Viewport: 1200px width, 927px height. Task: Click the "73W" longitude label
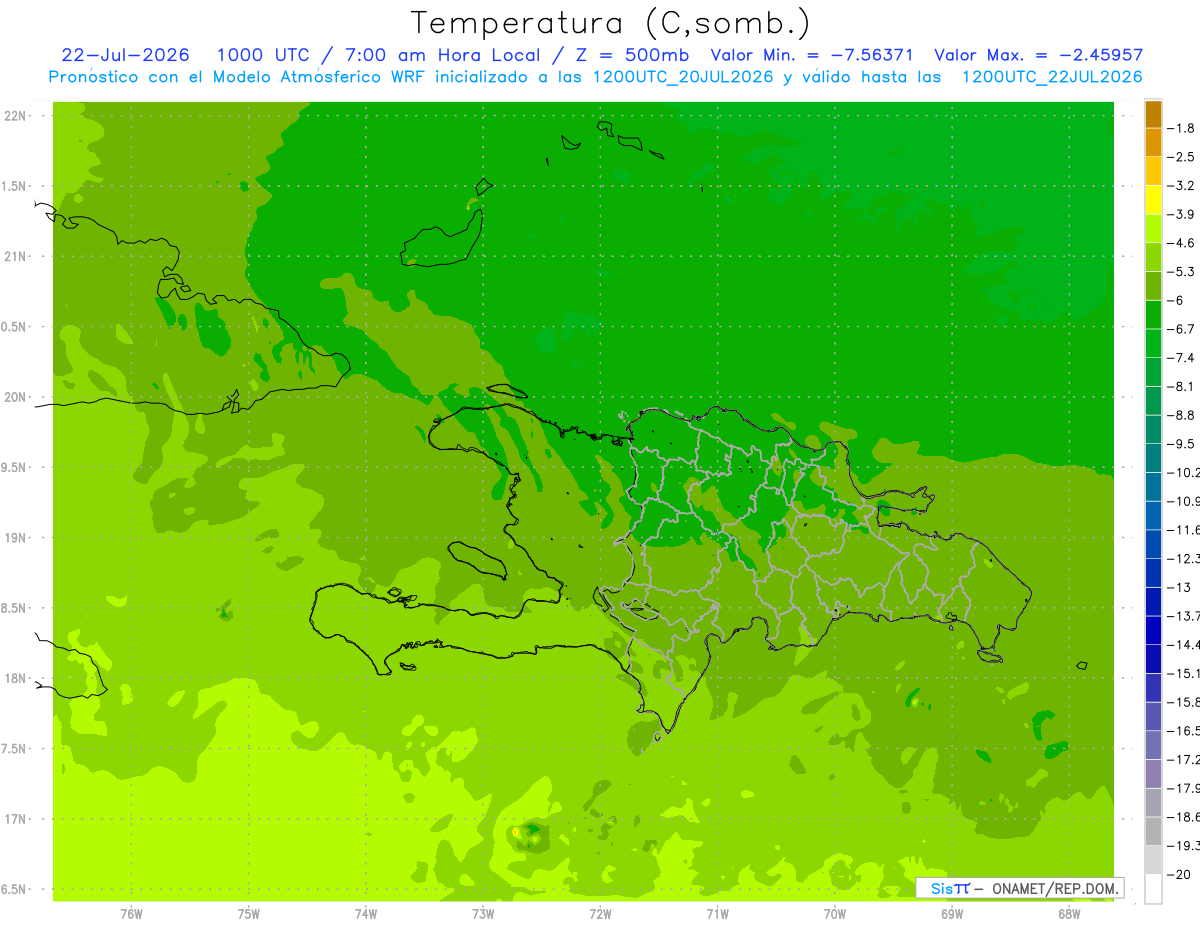pos(483,914)
